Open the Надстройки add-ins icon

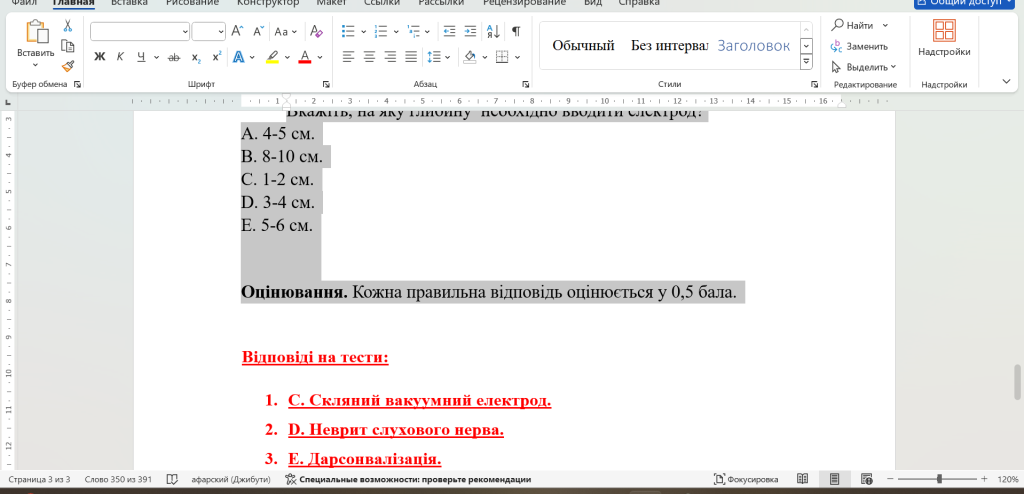[944, 31]
